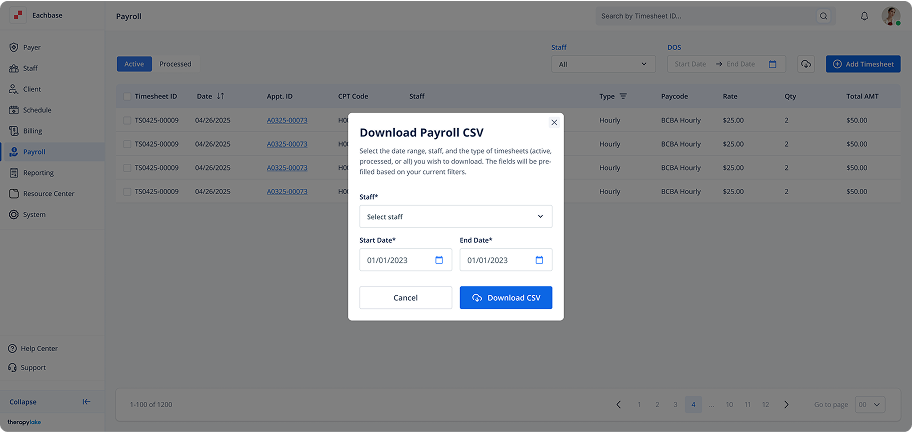This screenshot has width=912, height=432.
Task: Click the Search by Timesheet ID field
Action: (705, 16)
